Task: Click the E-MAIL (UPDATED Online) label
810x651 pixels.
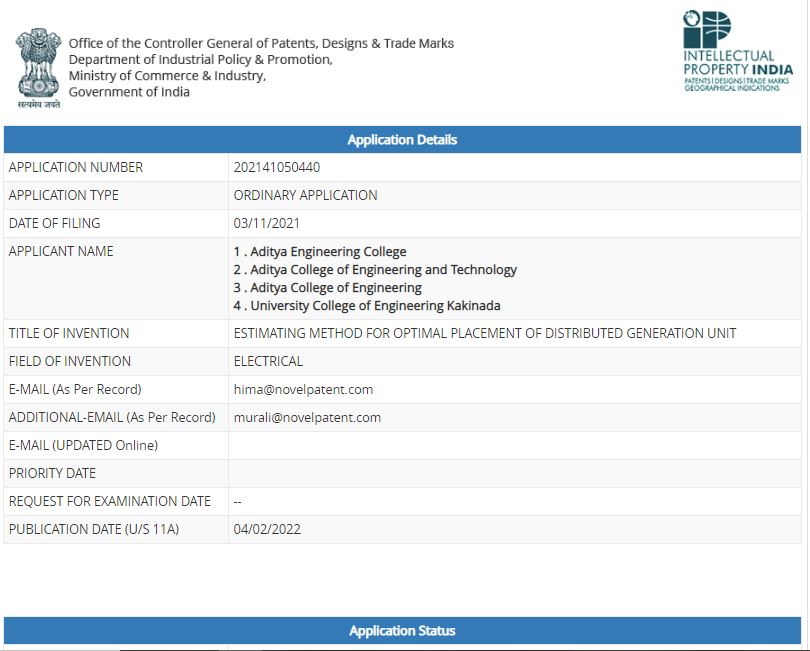Action: click(83, 445)
